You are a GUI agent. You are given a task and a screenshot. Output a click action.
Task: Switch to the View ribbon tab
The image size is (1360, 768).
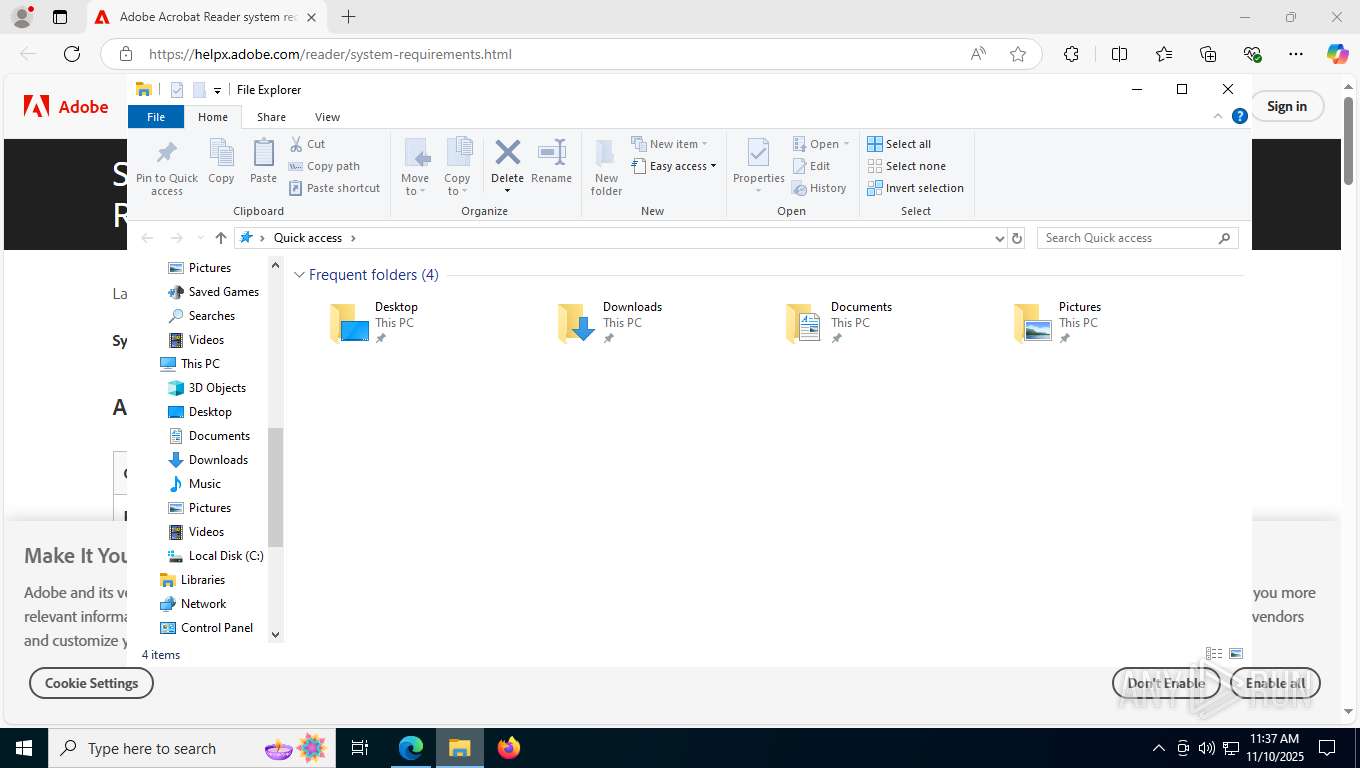tap(327, 117)
